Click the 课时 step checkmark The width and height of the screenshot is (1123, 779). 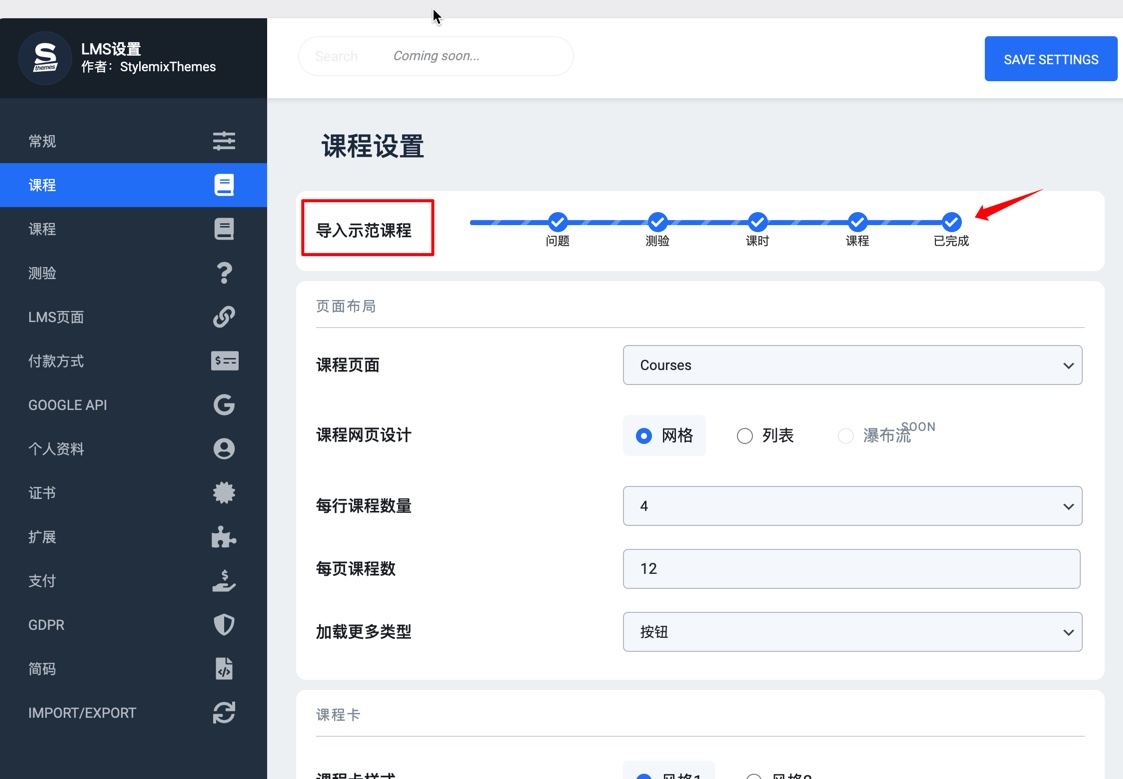(758, 222)
